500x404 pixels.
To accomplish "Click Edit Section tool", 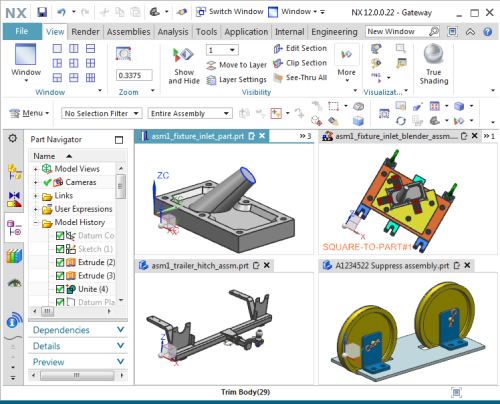I will [x=300, y=49].
